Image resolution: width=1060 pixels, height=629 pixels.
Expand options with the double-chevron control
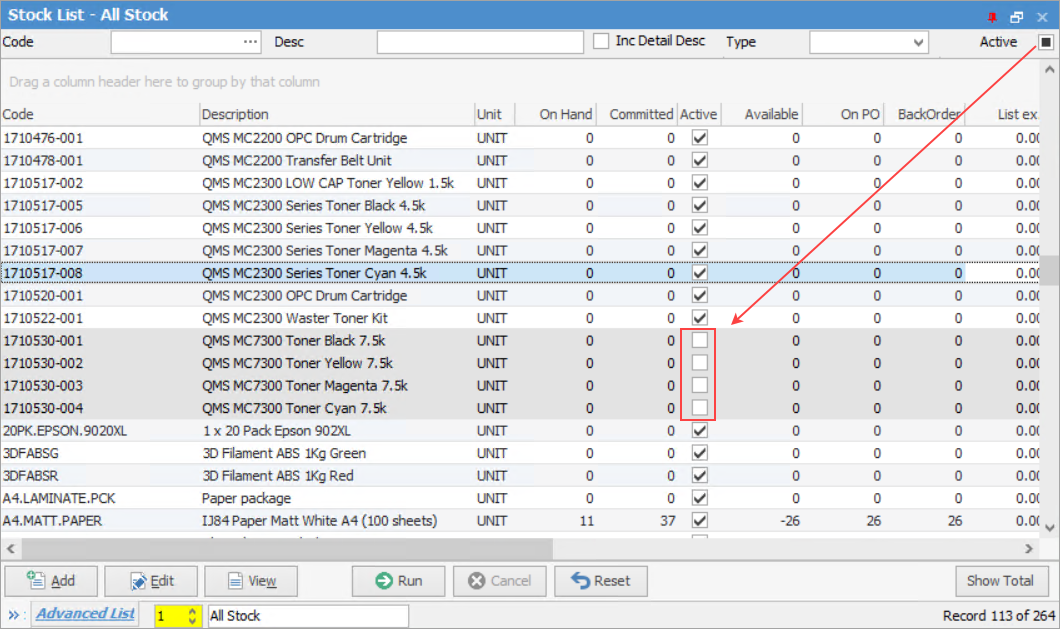[x=12, y=615]
